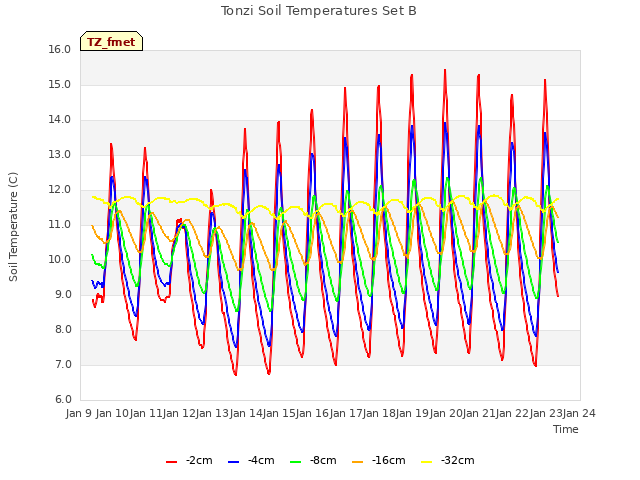Click the Jan 18 x-axis tick label
The width and height of the screenshot is (640, 480).
(x=379, y=413)
